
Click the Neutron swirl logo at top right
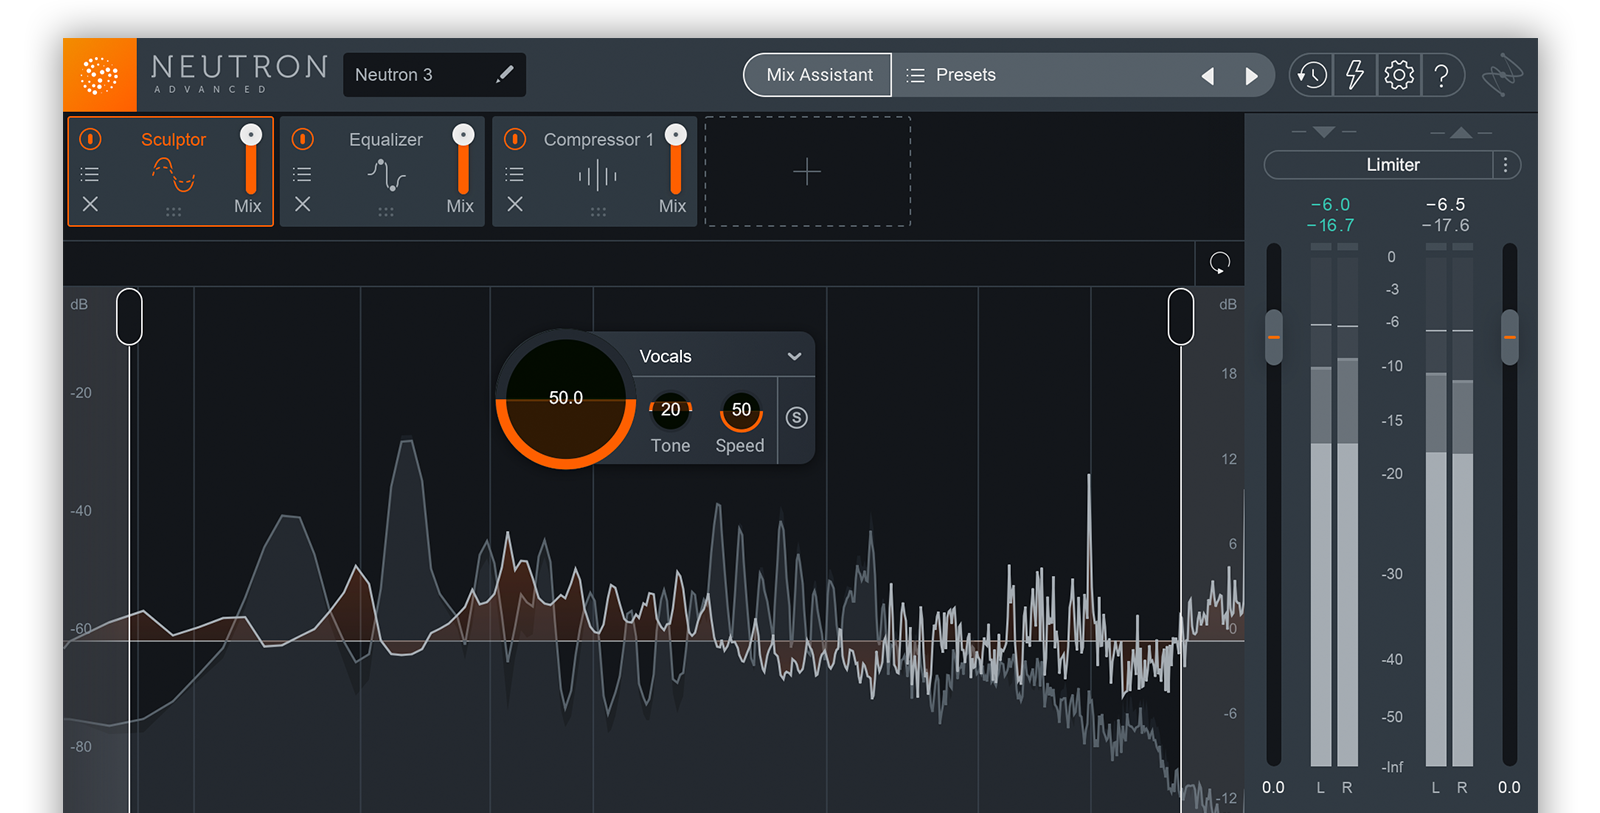tap(1502, 75)
